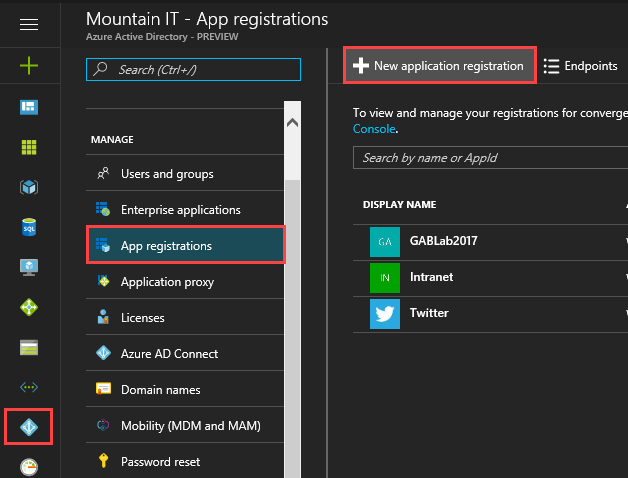628x478 pixels.
Task: Click the Virtual machines monitor icon
Action: click(x=29, y=267)
